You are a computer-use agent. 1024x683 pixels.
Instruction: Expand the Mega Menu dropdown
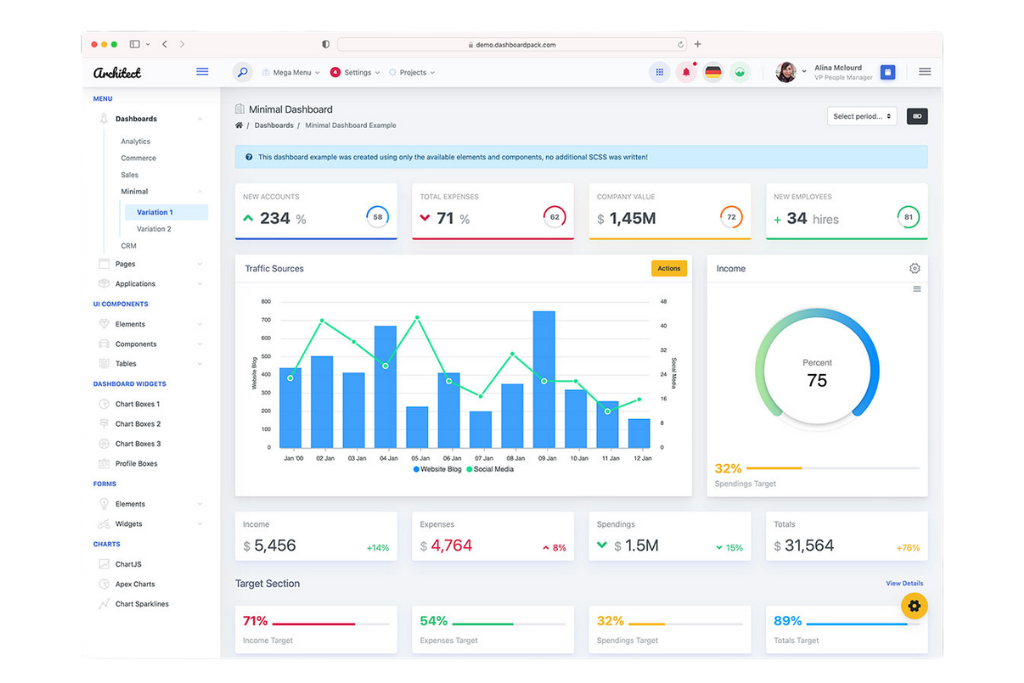[291, 73]
